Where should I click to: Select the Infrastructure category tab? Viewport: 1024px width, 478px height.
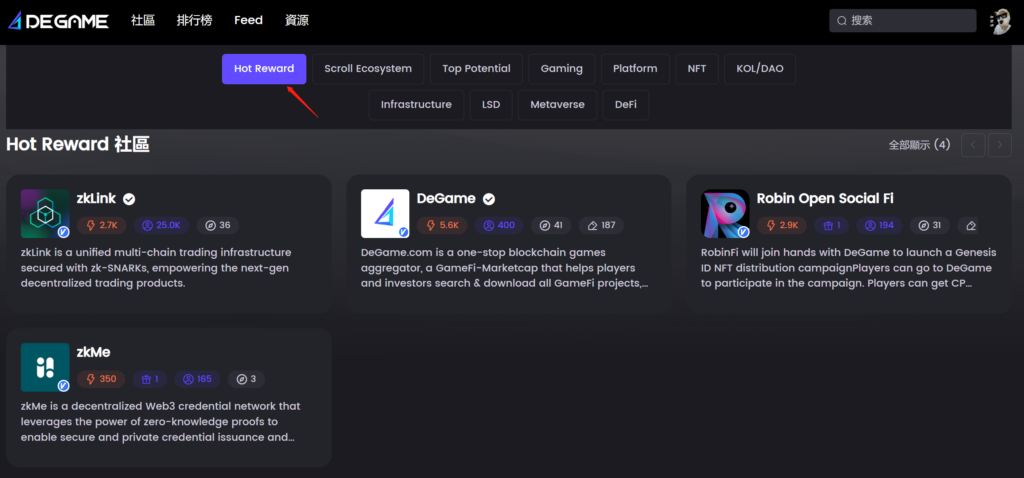click(x=416, y=105)
